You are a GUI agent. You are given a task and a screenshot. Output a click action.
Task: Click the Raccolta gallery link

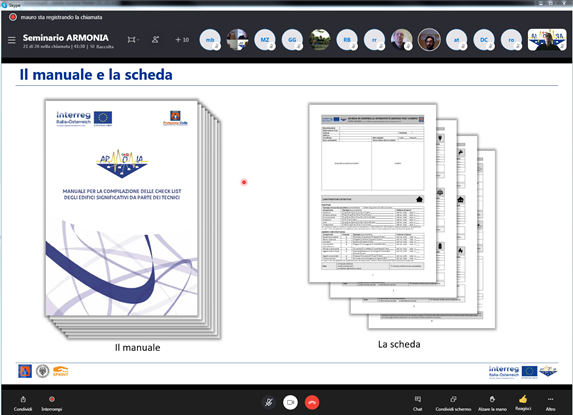(x=102, y=47)
